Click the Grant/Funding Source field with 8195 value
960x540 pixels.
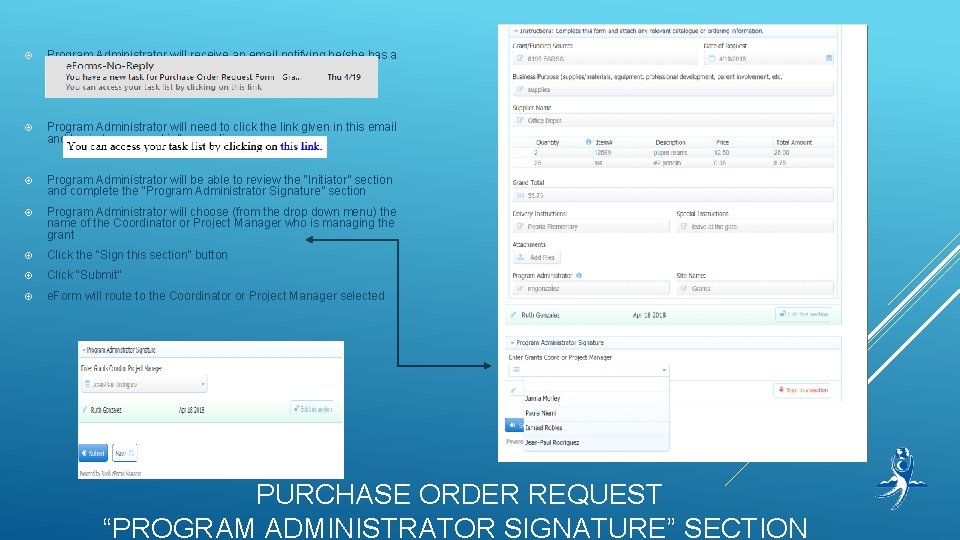605,58
